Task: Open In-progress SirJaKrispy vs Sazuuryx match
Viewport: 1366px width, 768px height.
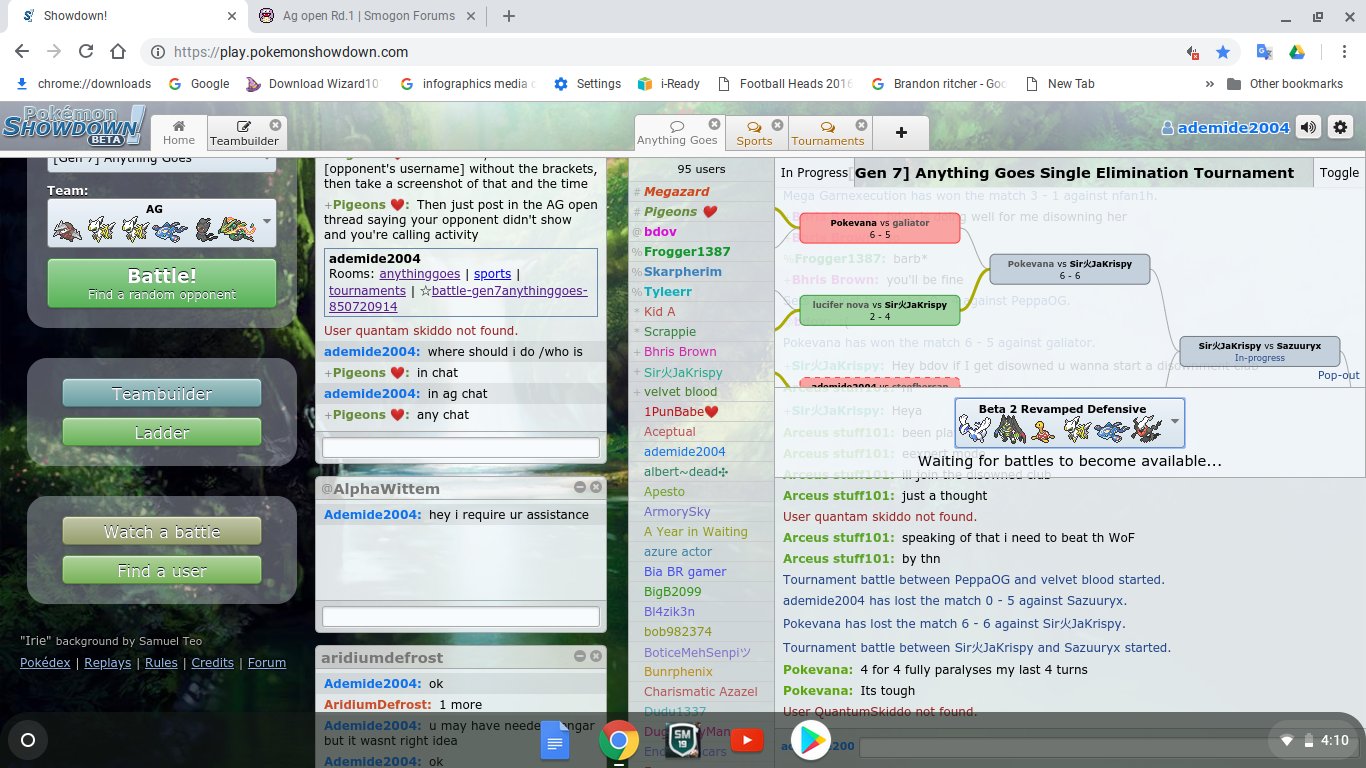Action: pyautogui.click(x=1259, y=351)
